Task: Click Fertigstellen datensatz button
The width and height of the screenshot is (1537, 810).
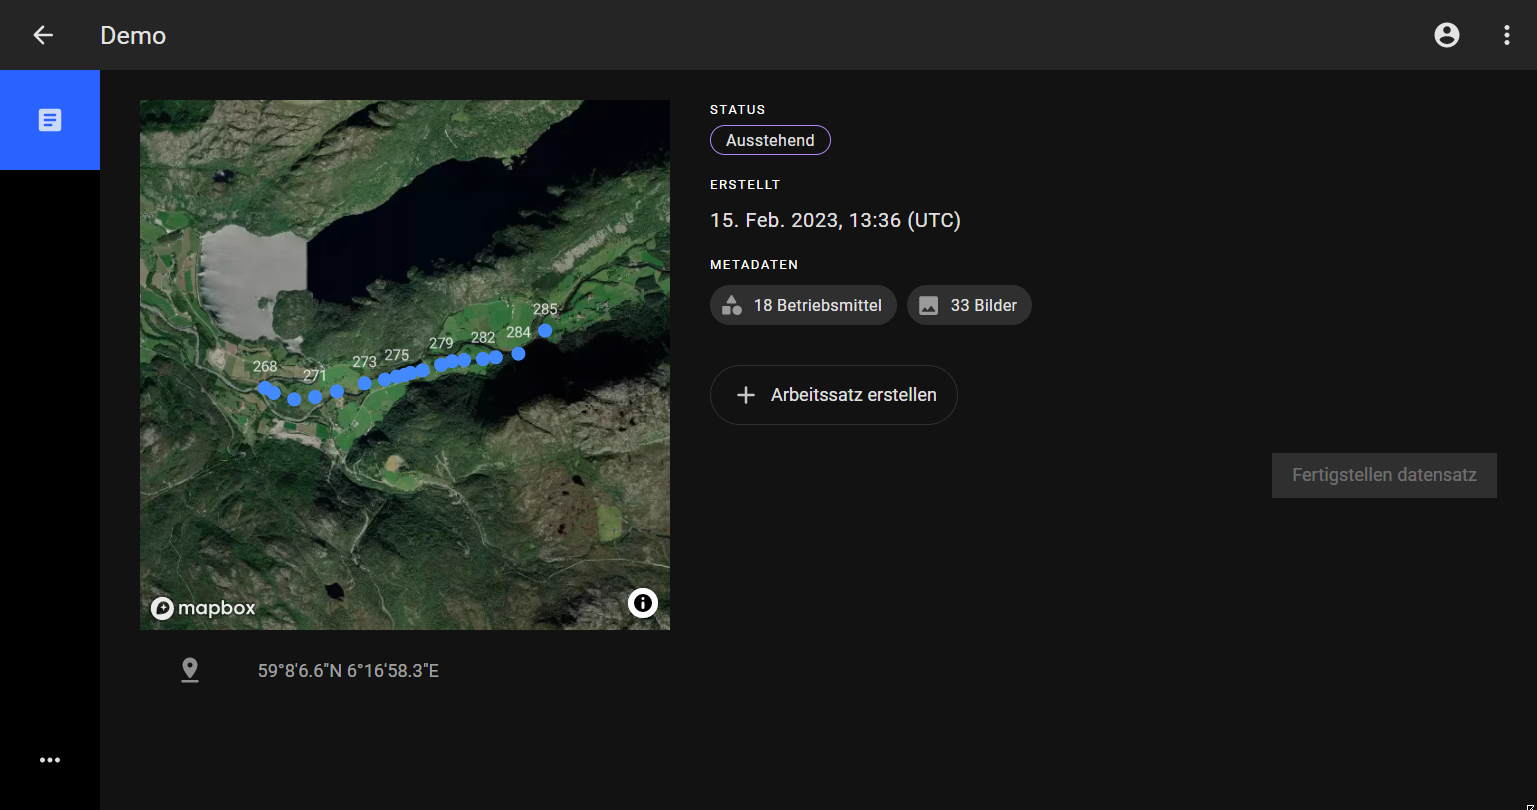Action: pos(1384,475)
